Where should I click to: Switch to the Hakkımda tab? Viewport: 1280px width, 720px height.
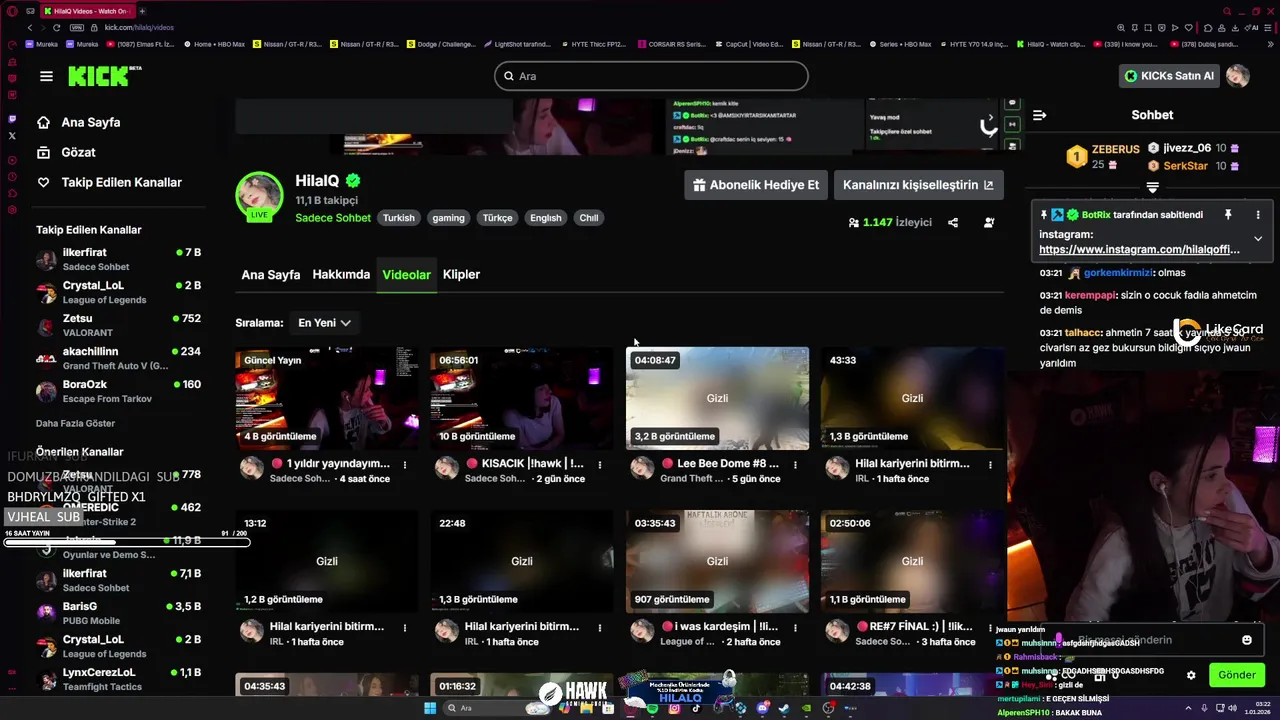[x=341, y=274]
